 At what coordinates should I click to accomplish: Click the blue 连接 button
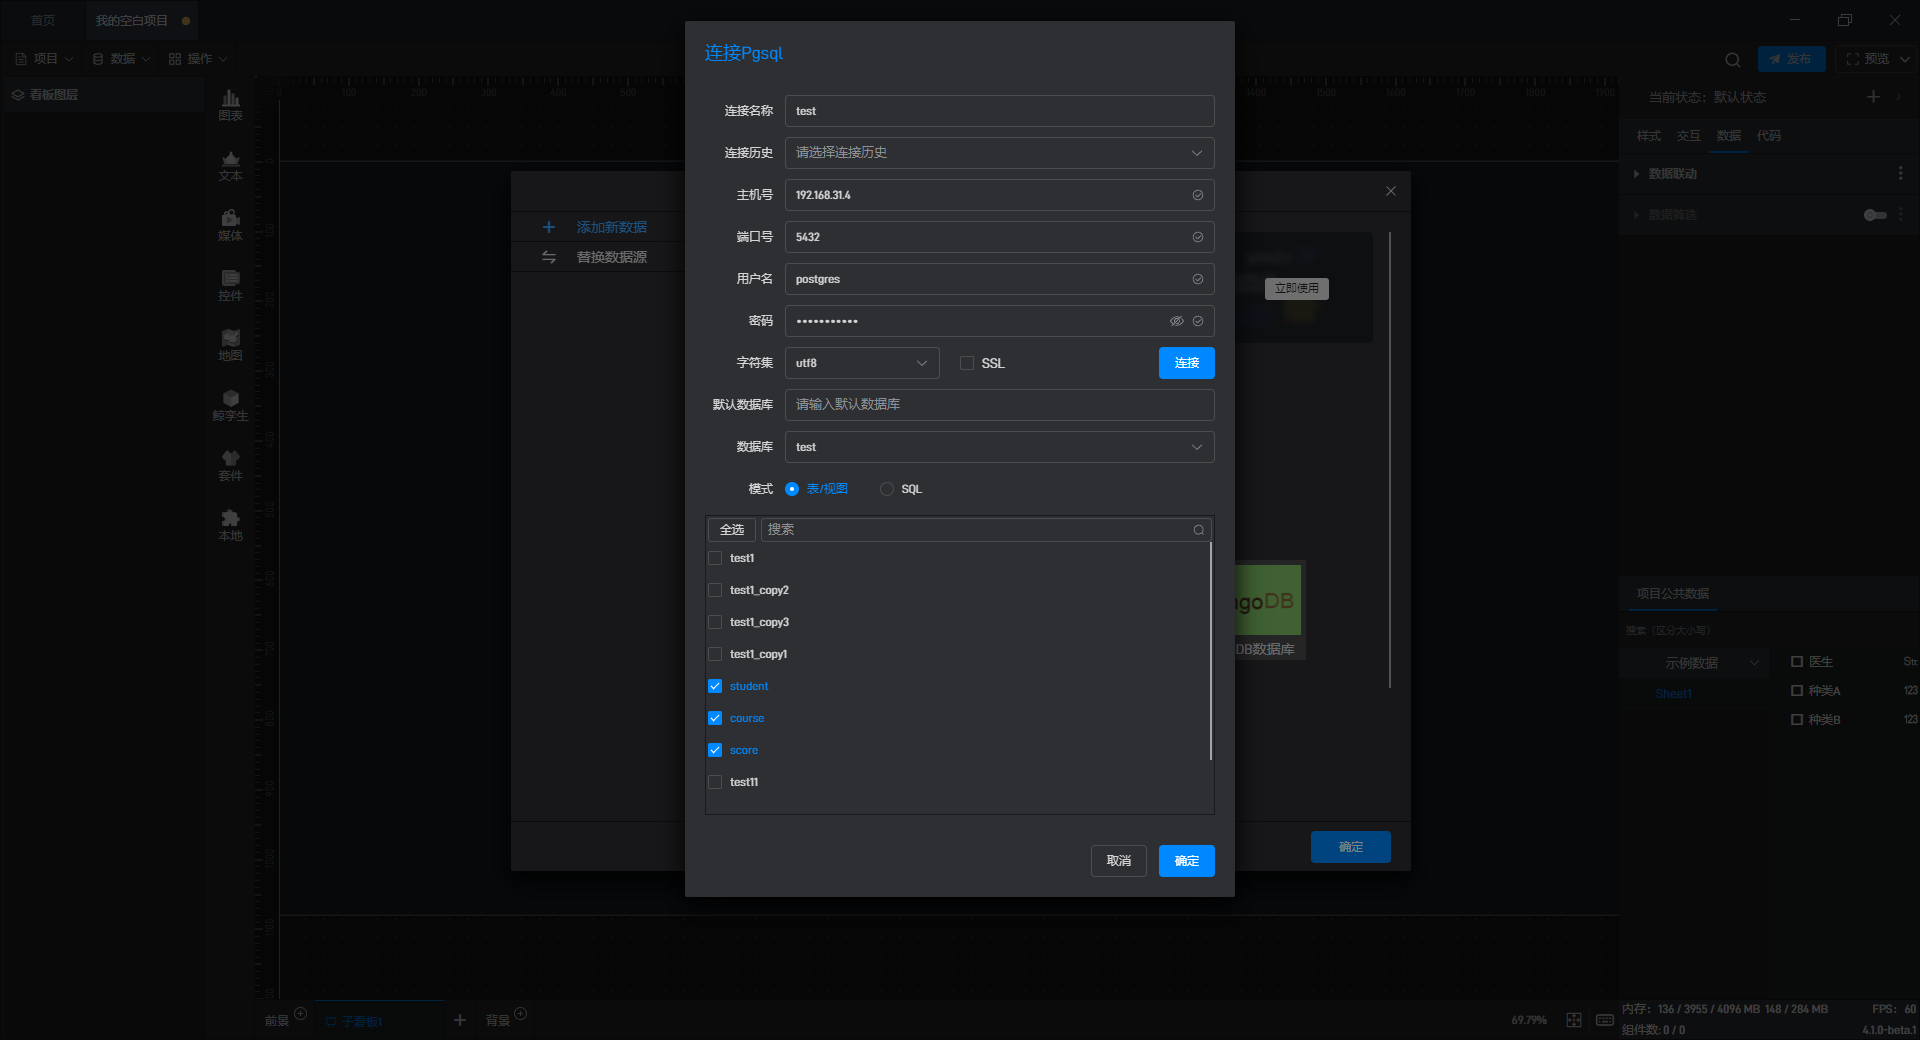coord(1187,363)
